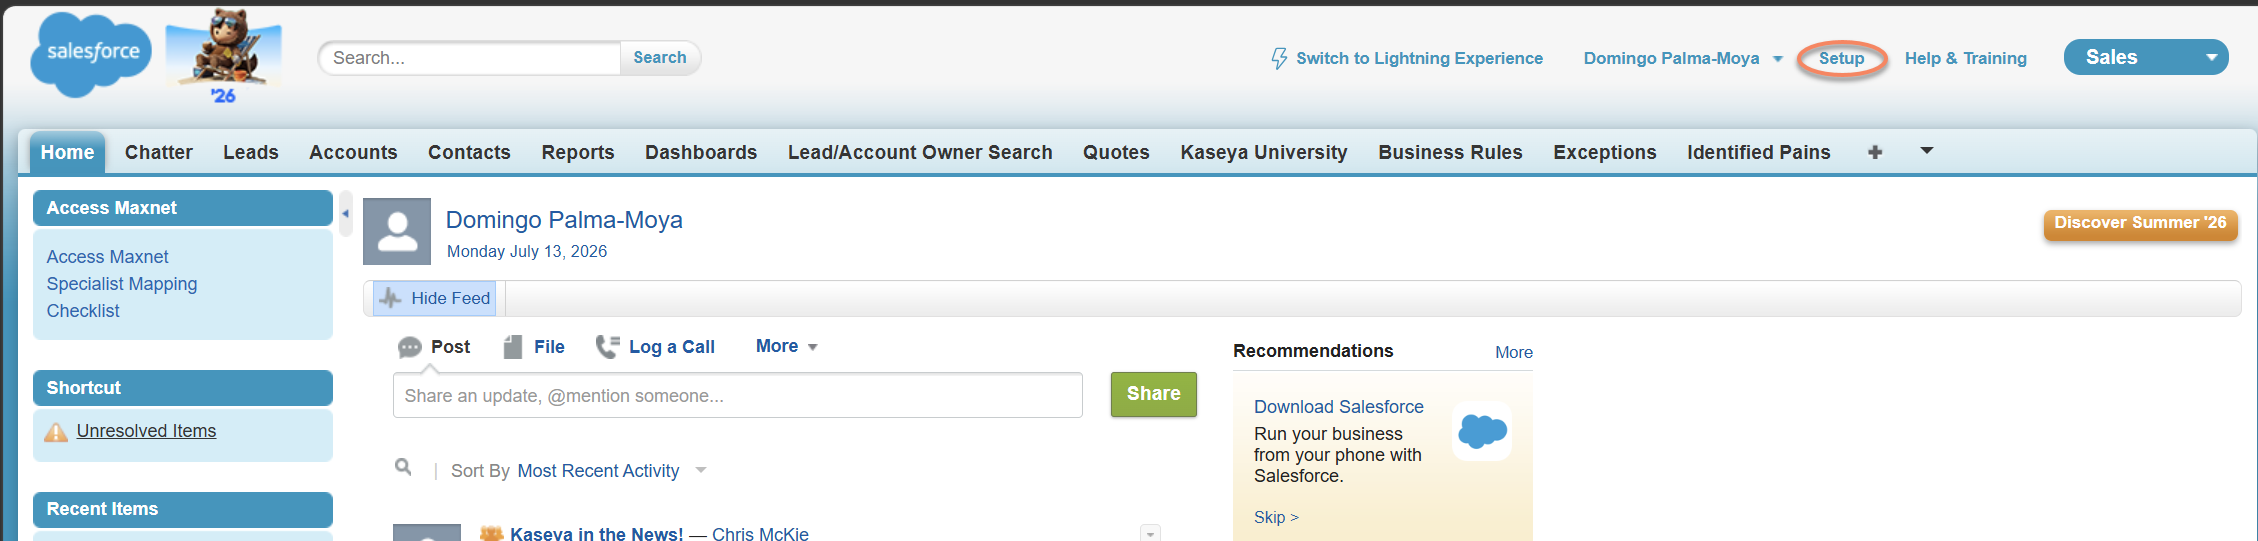This screenshot has height=541, width=2258.
Task: Open the Unresolved Items link
Action: pos(146,431)
